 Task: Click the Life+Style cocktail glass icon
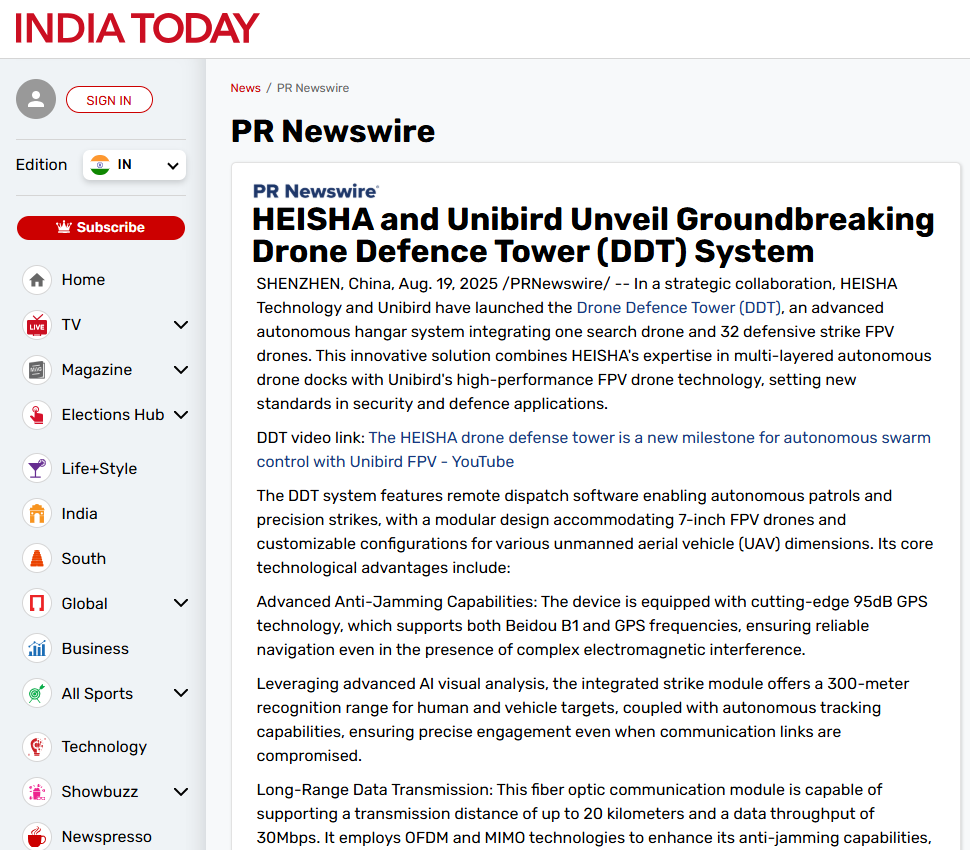pos(37,469)
